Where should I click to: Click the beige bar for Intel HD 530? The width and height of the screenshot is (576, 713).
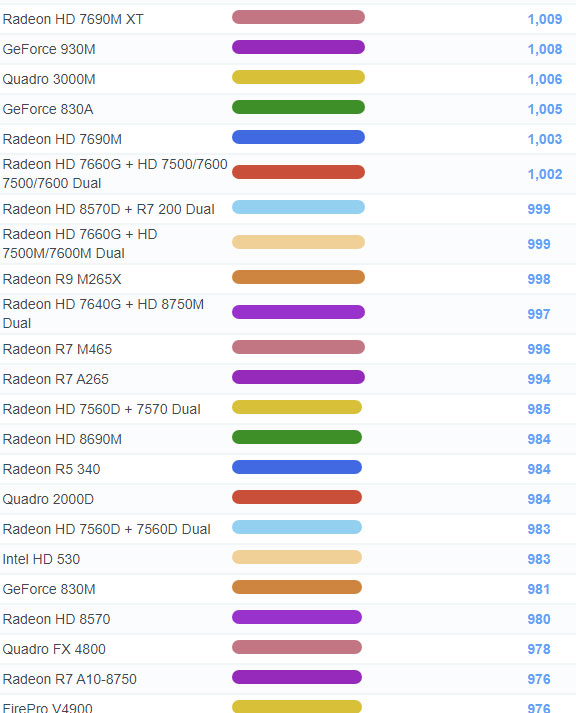pos(297,557)
